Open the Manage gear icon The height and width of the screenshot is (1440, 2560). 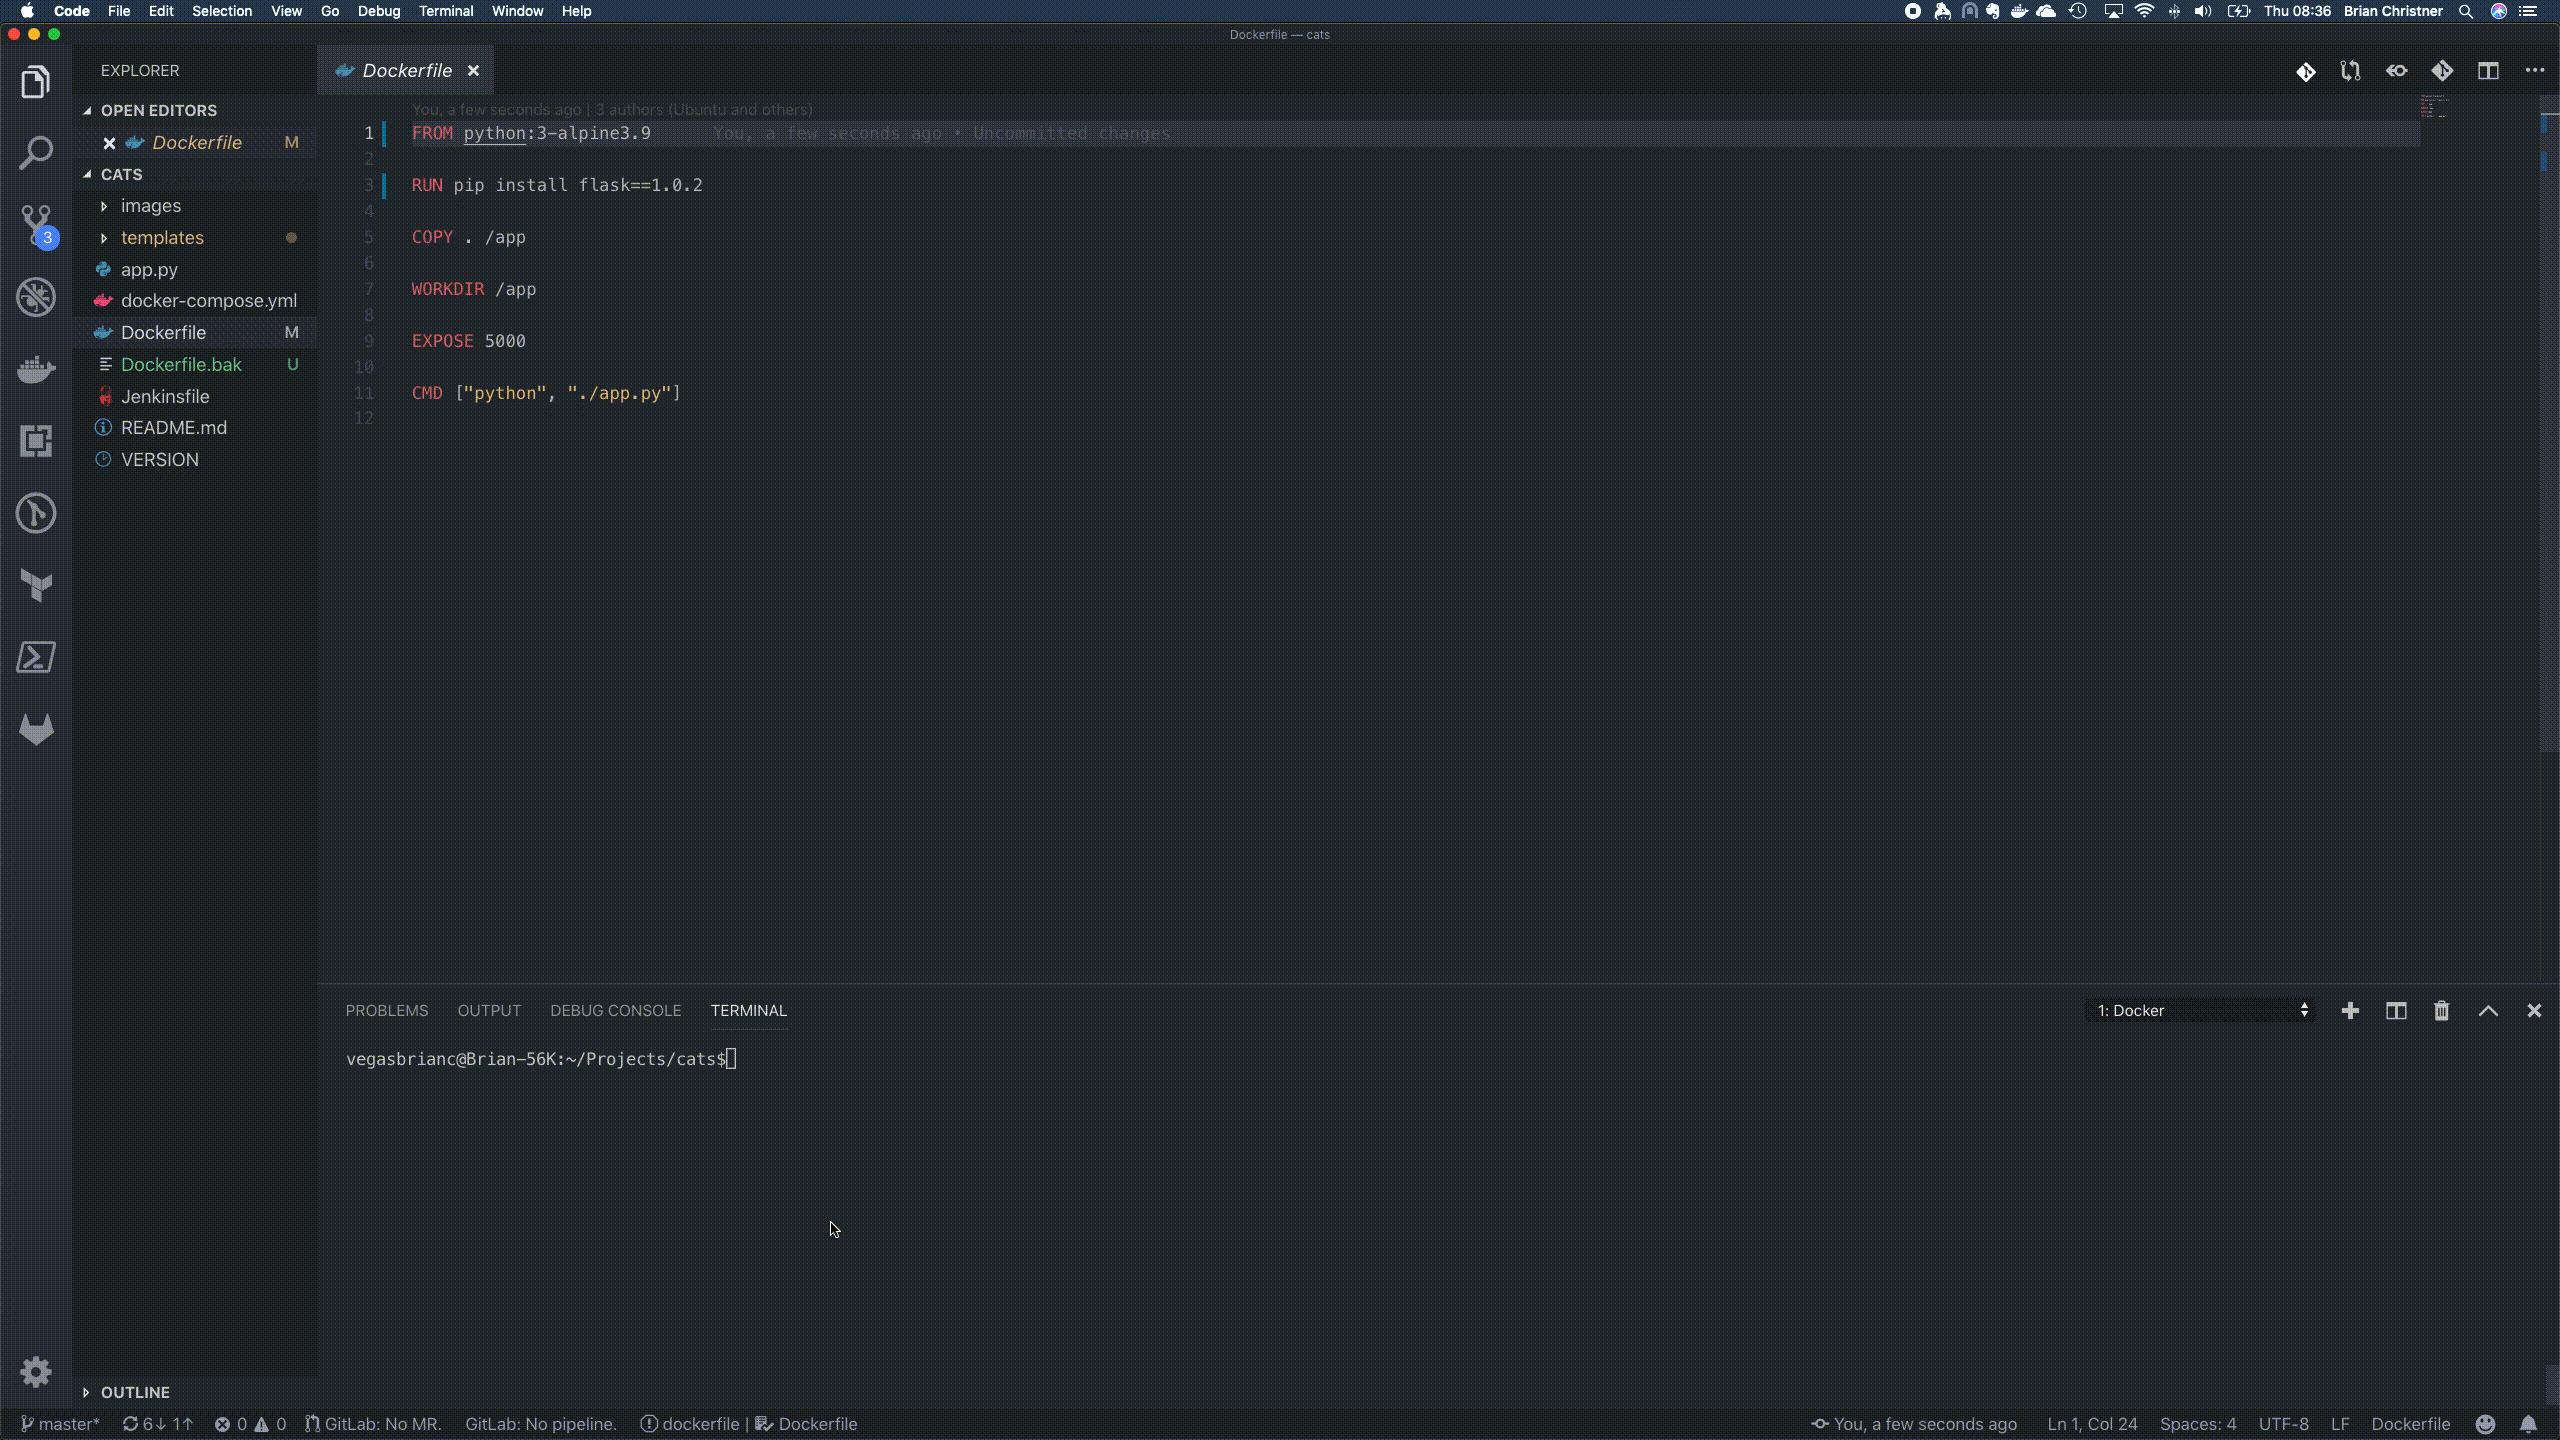click(x=36, y=1371)
